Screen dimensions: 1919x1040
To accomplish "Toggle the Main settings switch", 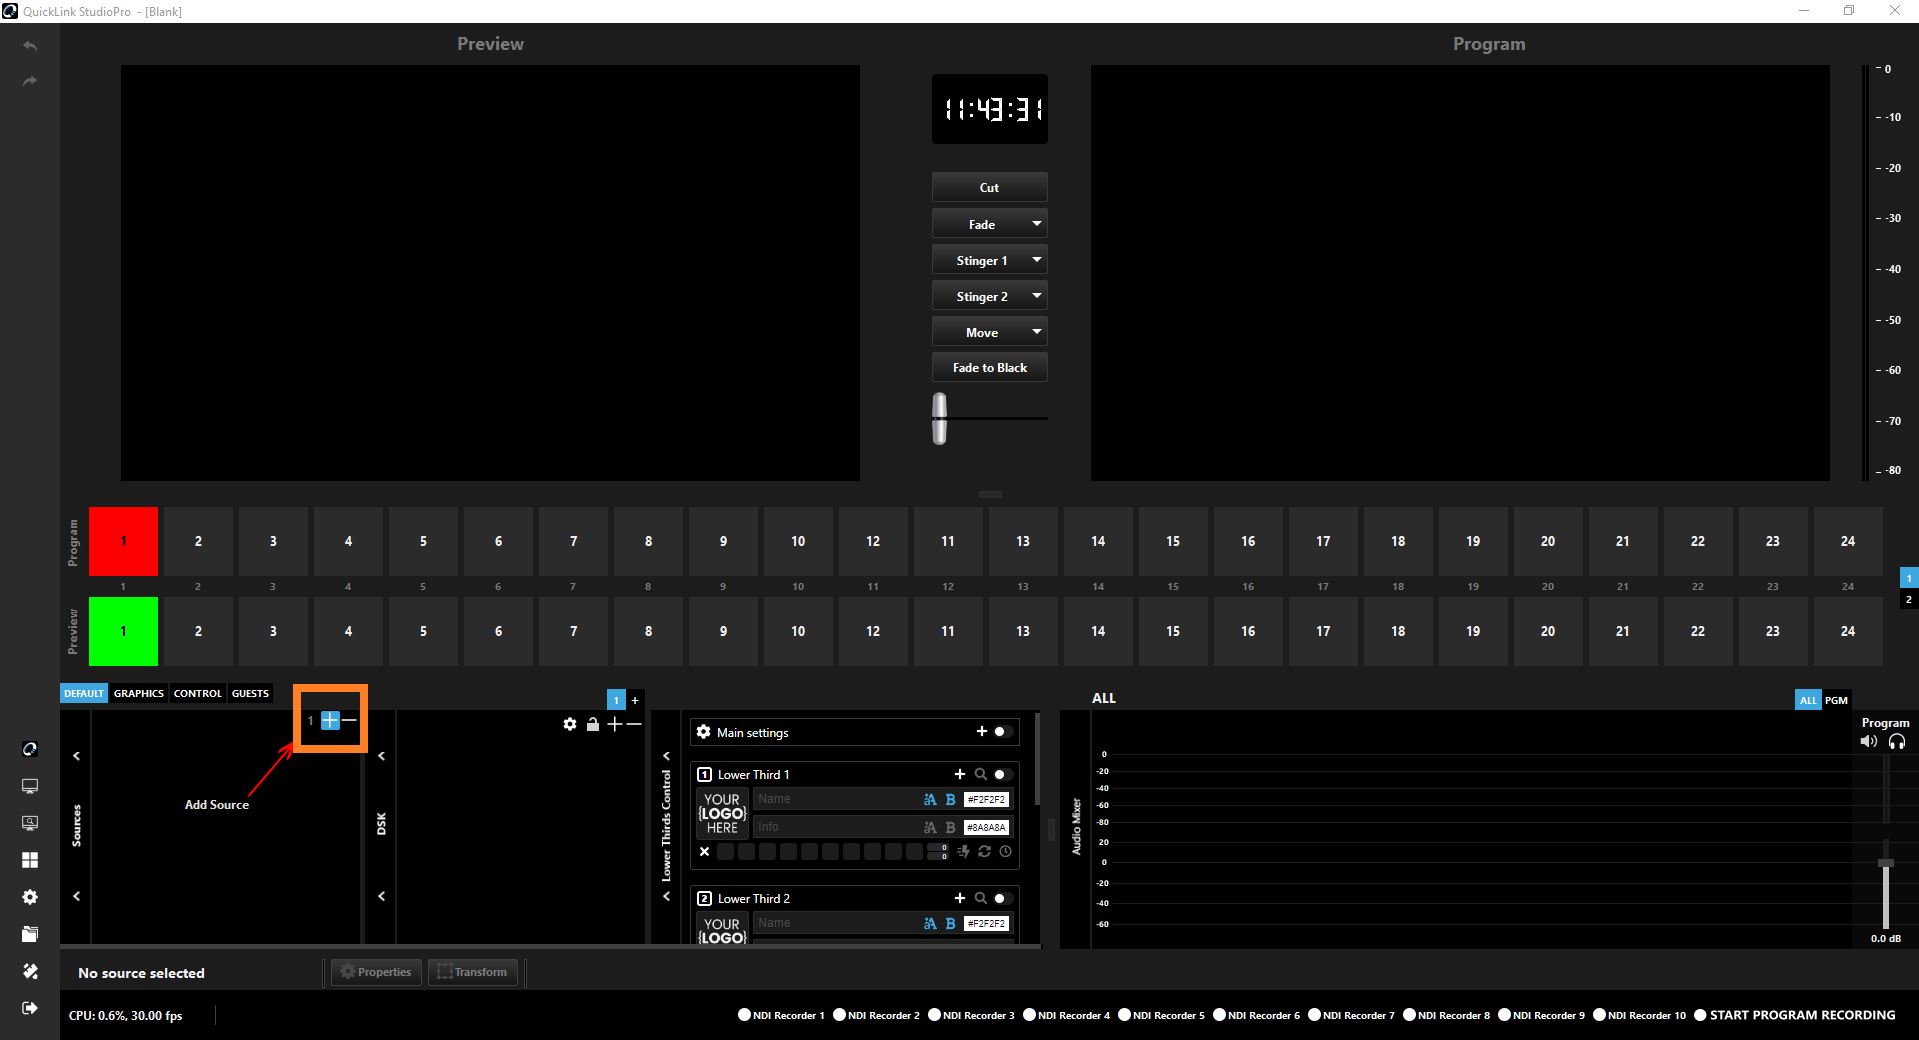I will pos(1001,732).
